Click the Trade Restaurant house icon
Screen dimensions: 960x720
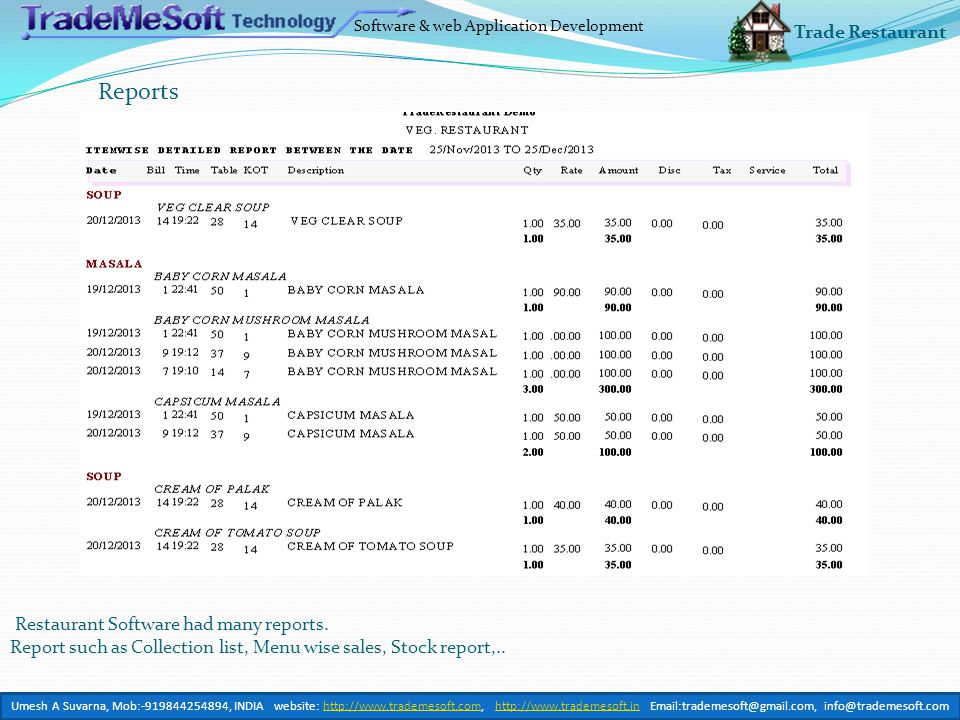[758, 31]
